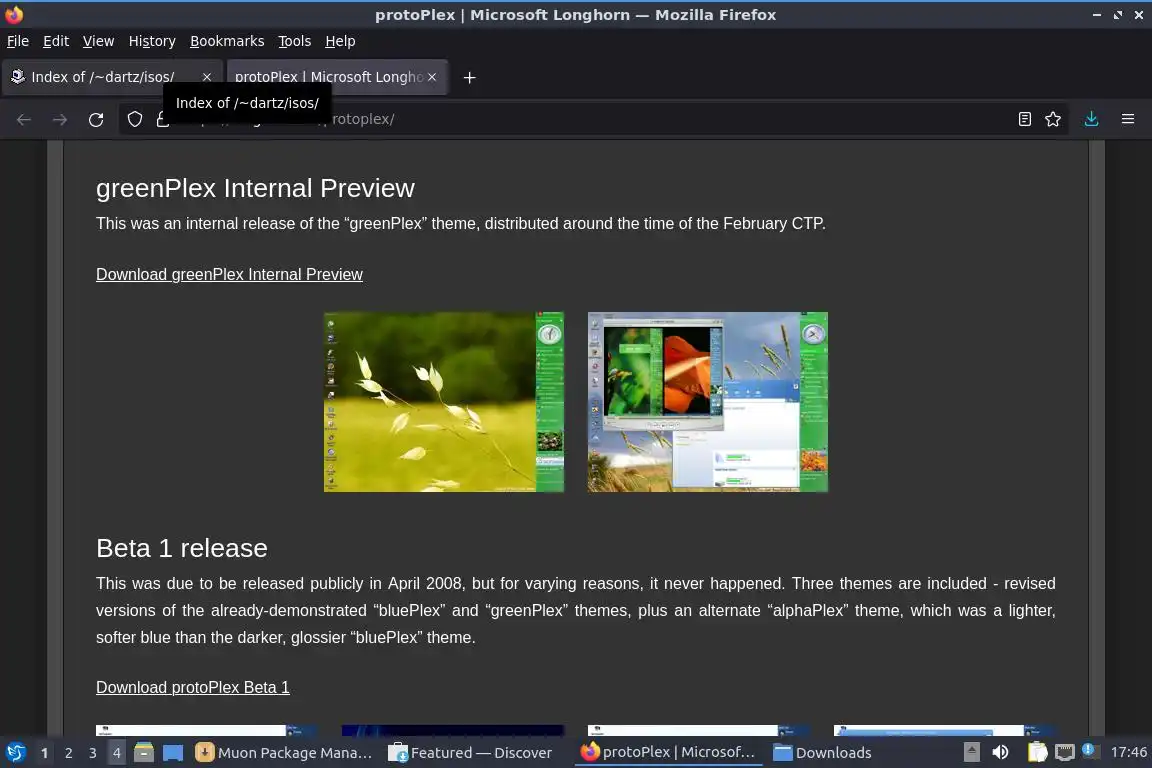Follow Download protoPlex Beta 1 link

coord(192,687)
